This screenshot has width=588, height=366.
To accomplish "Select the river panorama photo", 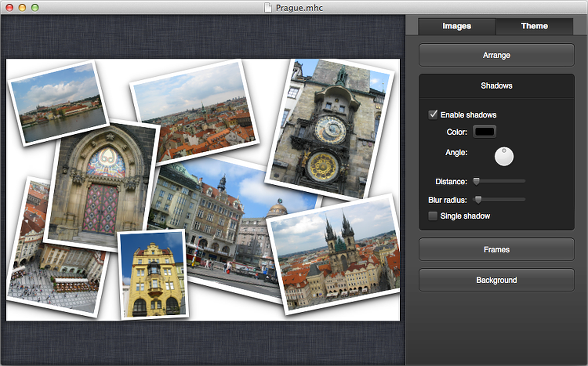I will pos(58,102).
